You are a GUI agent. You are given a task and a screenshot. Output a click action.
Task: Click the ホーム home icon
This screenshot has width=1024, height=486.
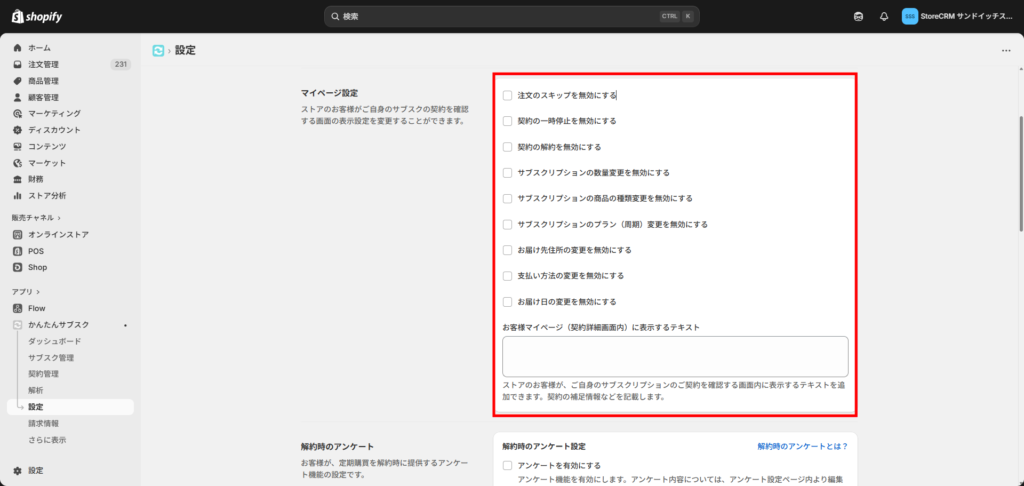click(18, 48)
